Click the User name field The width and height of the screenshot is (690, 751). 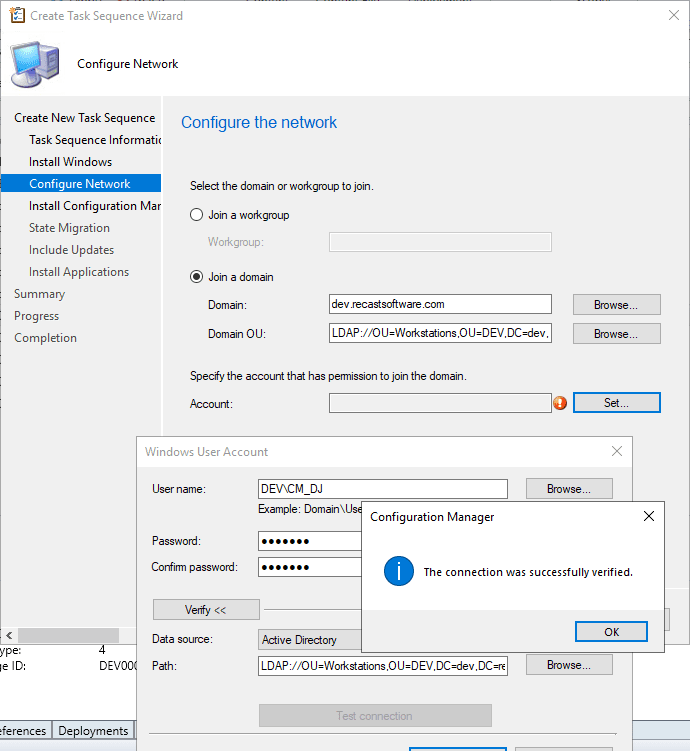[x=383, y=489]
